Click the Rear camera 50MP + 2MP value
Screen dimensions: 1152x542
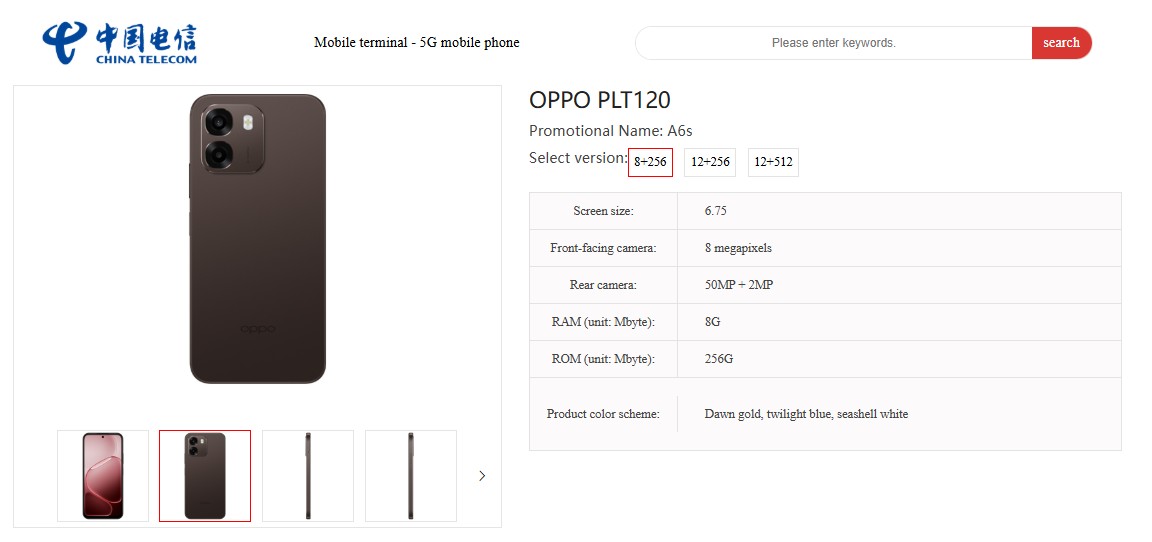pyautogui.click(x=739, y=285)
